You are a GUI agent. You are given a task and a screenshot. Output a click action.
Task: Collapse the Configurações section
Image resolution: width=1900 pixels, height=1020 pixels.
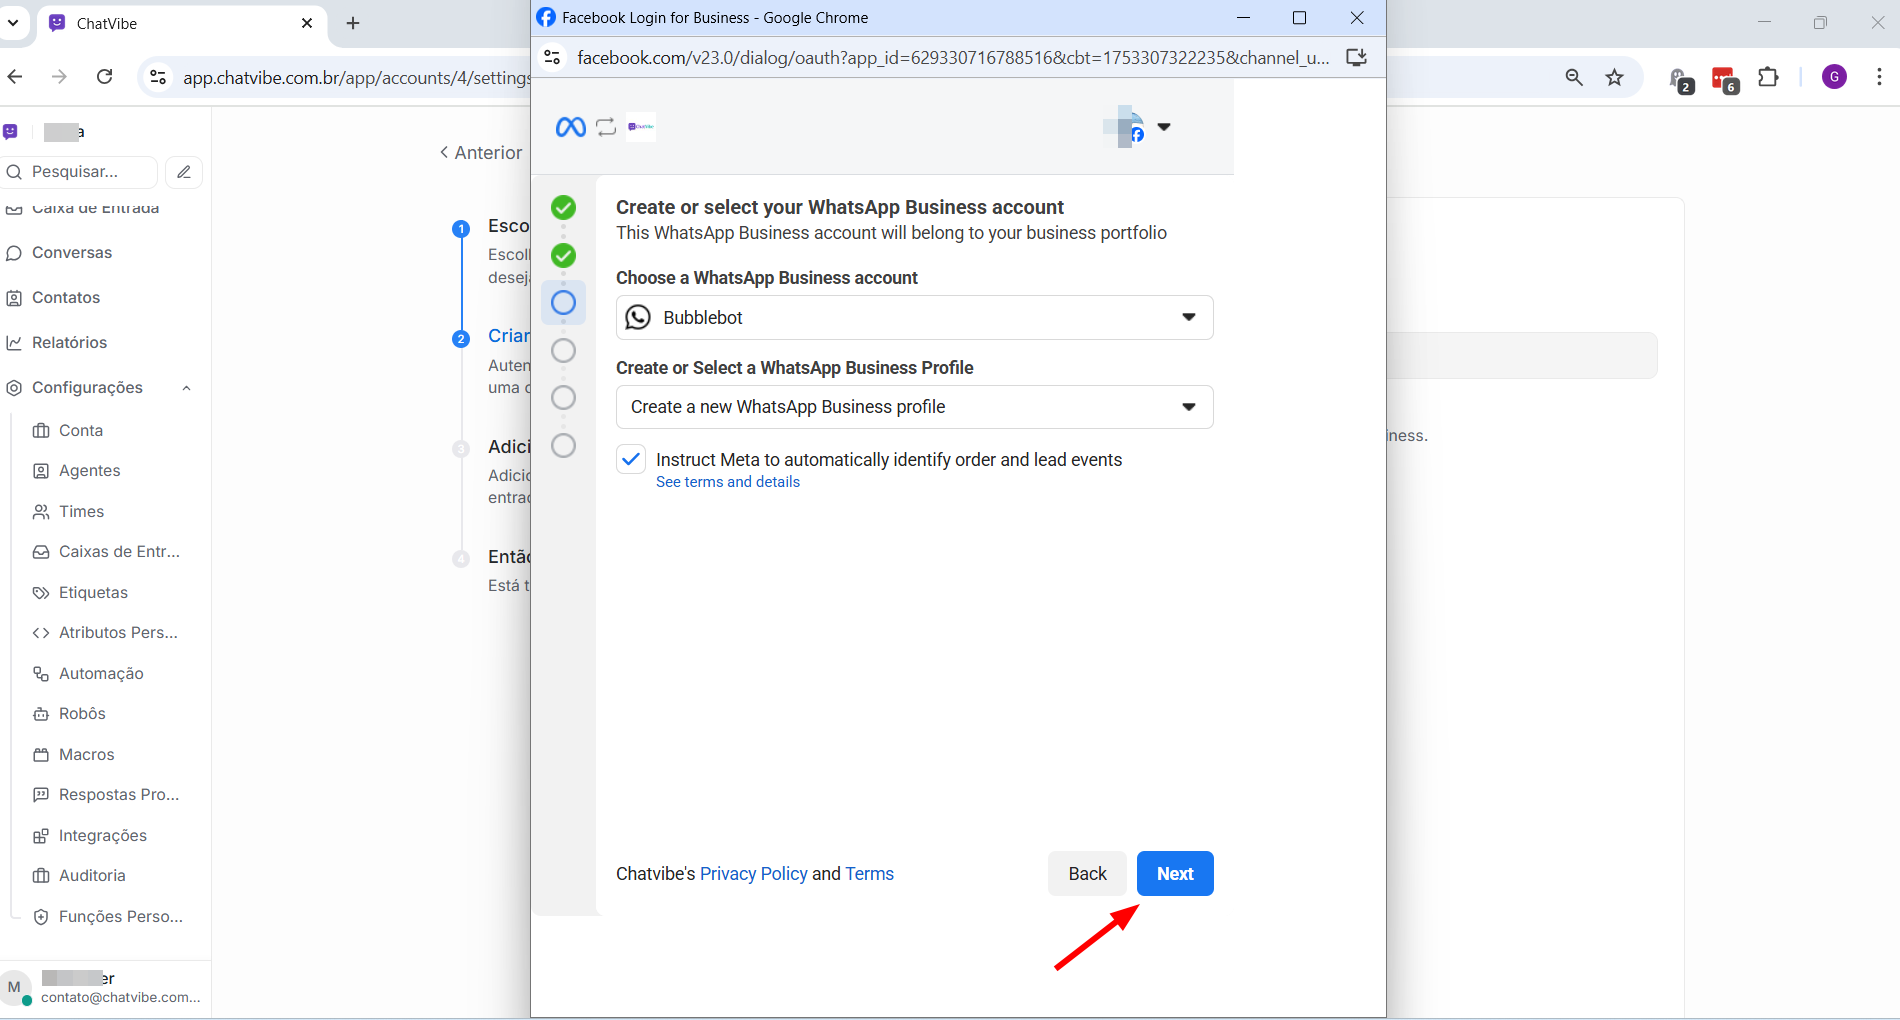186,388
